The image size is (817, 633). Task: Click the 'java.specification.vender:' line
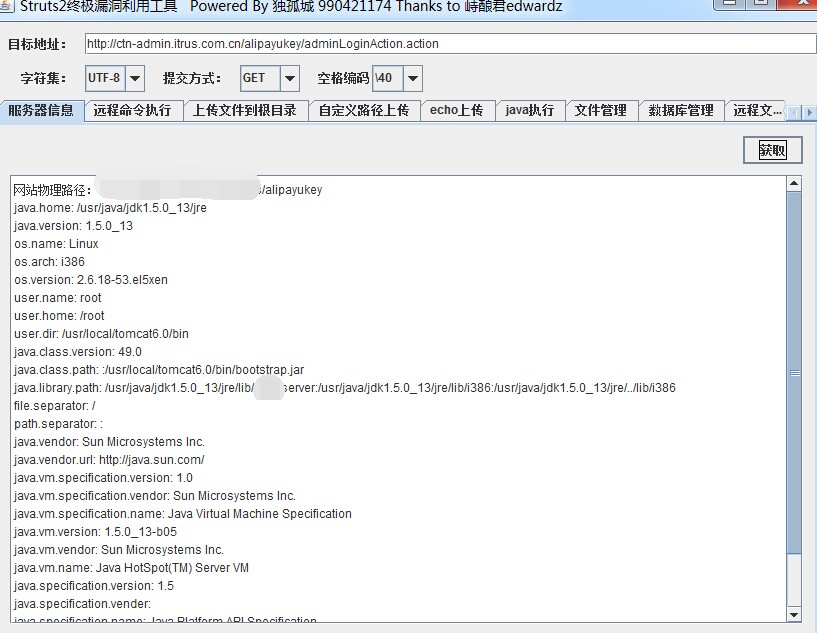pyautogui.click(x=82, y=603)
